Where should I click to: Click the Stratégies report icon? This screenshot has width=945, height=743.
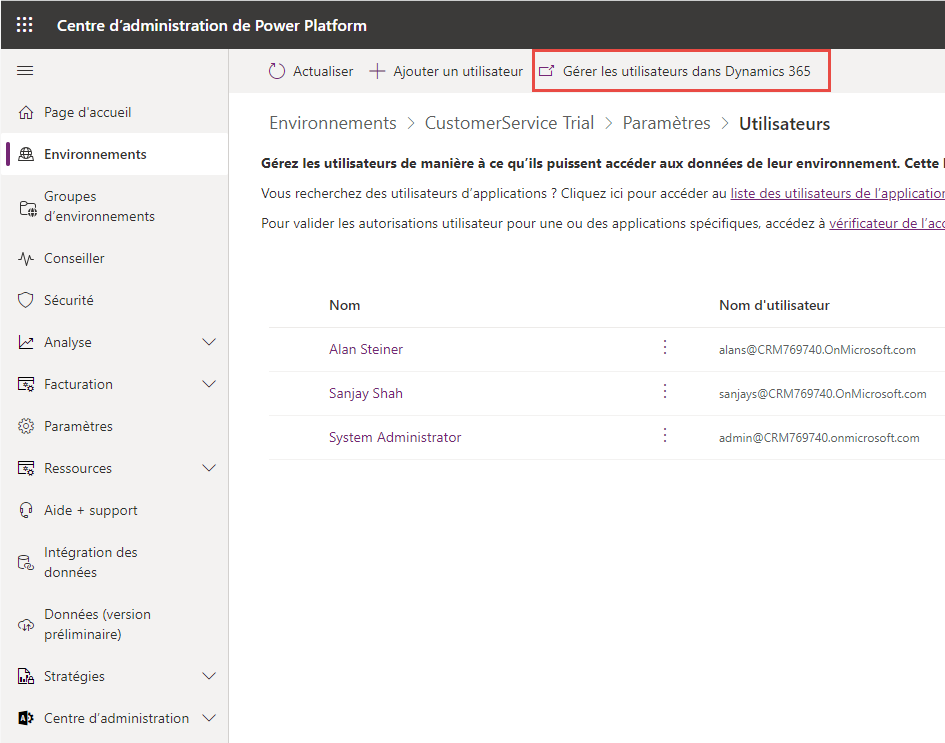26,676
